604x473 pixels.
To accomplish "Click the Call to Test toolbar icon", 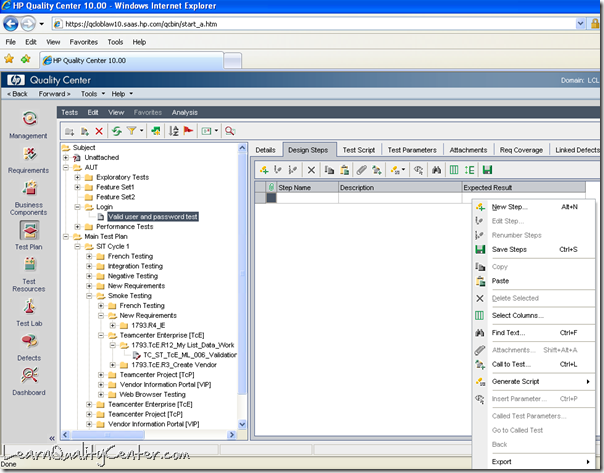I will click(377, 170).
